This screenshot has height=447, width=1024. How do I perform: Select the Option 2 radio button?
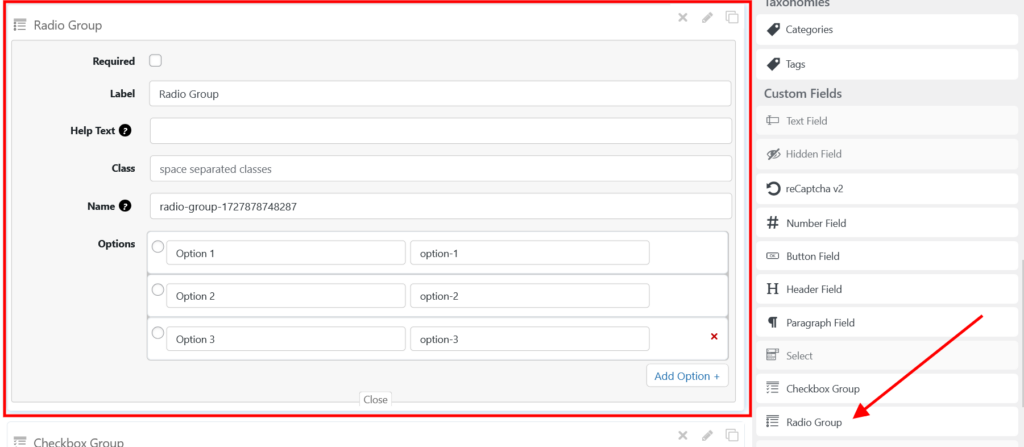click(x=157, y=290)
